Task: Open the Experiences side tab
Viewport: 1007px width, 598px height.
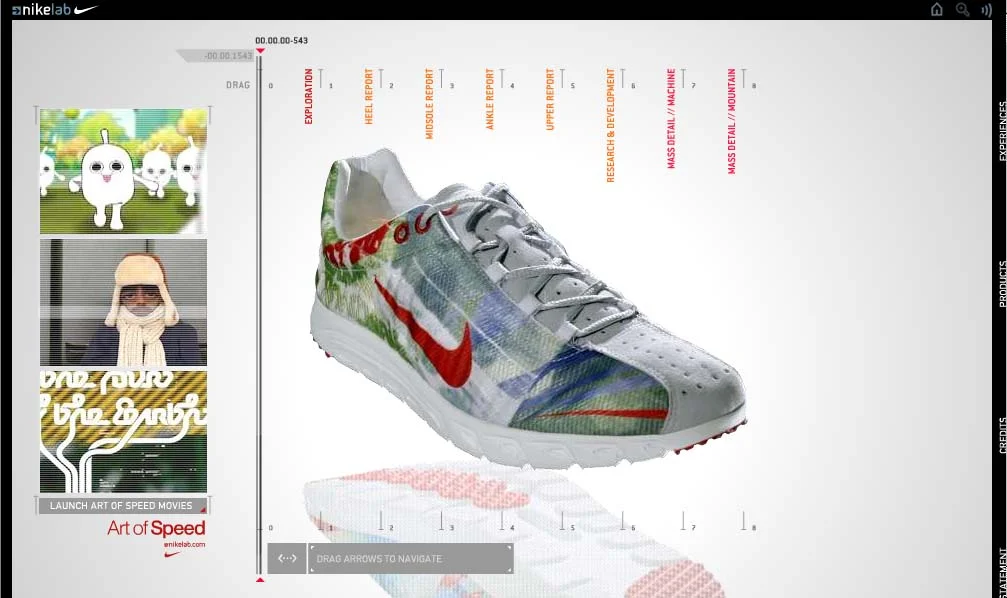Action: coord(1002,130)
